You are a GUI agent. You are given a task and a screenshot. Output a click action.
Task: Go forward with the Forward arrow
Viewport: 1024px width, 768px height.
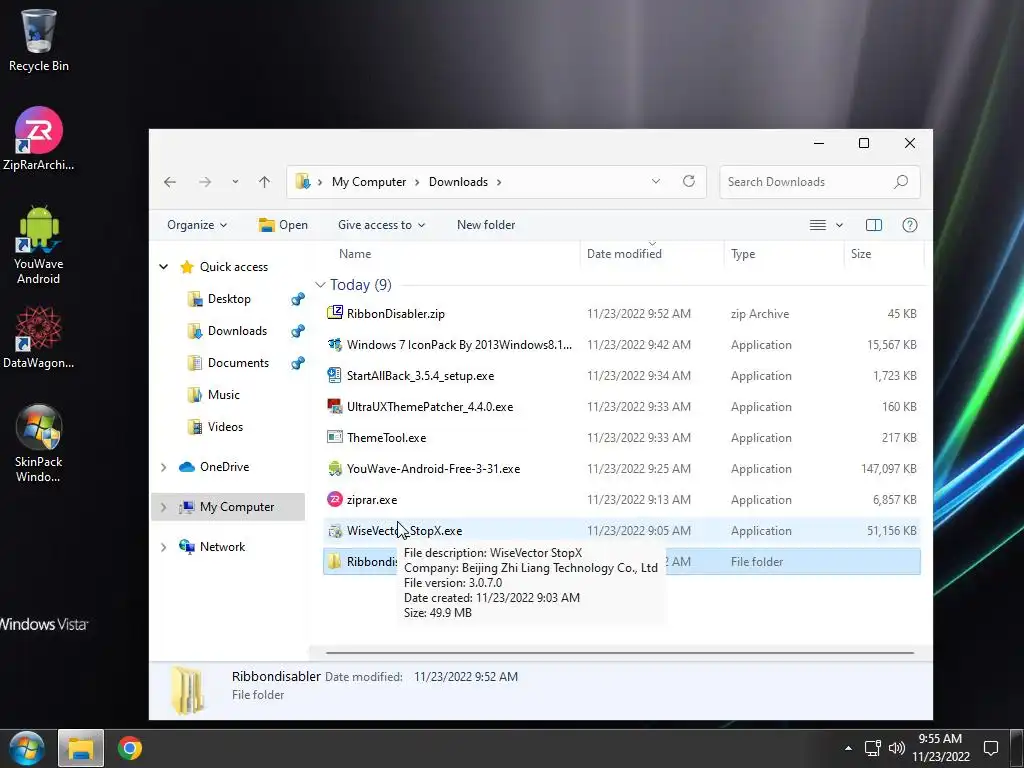pyautogui.click(x=205, y=182)
